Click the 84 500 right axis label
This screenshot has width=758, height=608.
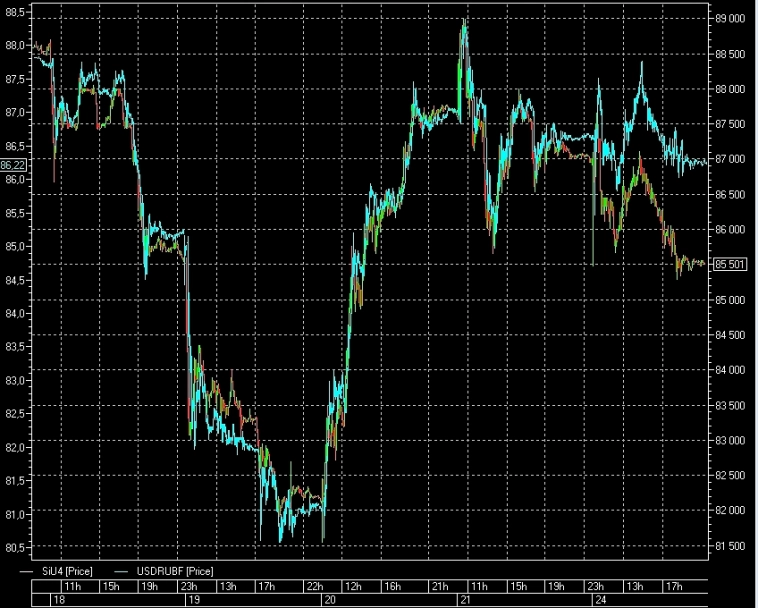(x=730, y=335)
